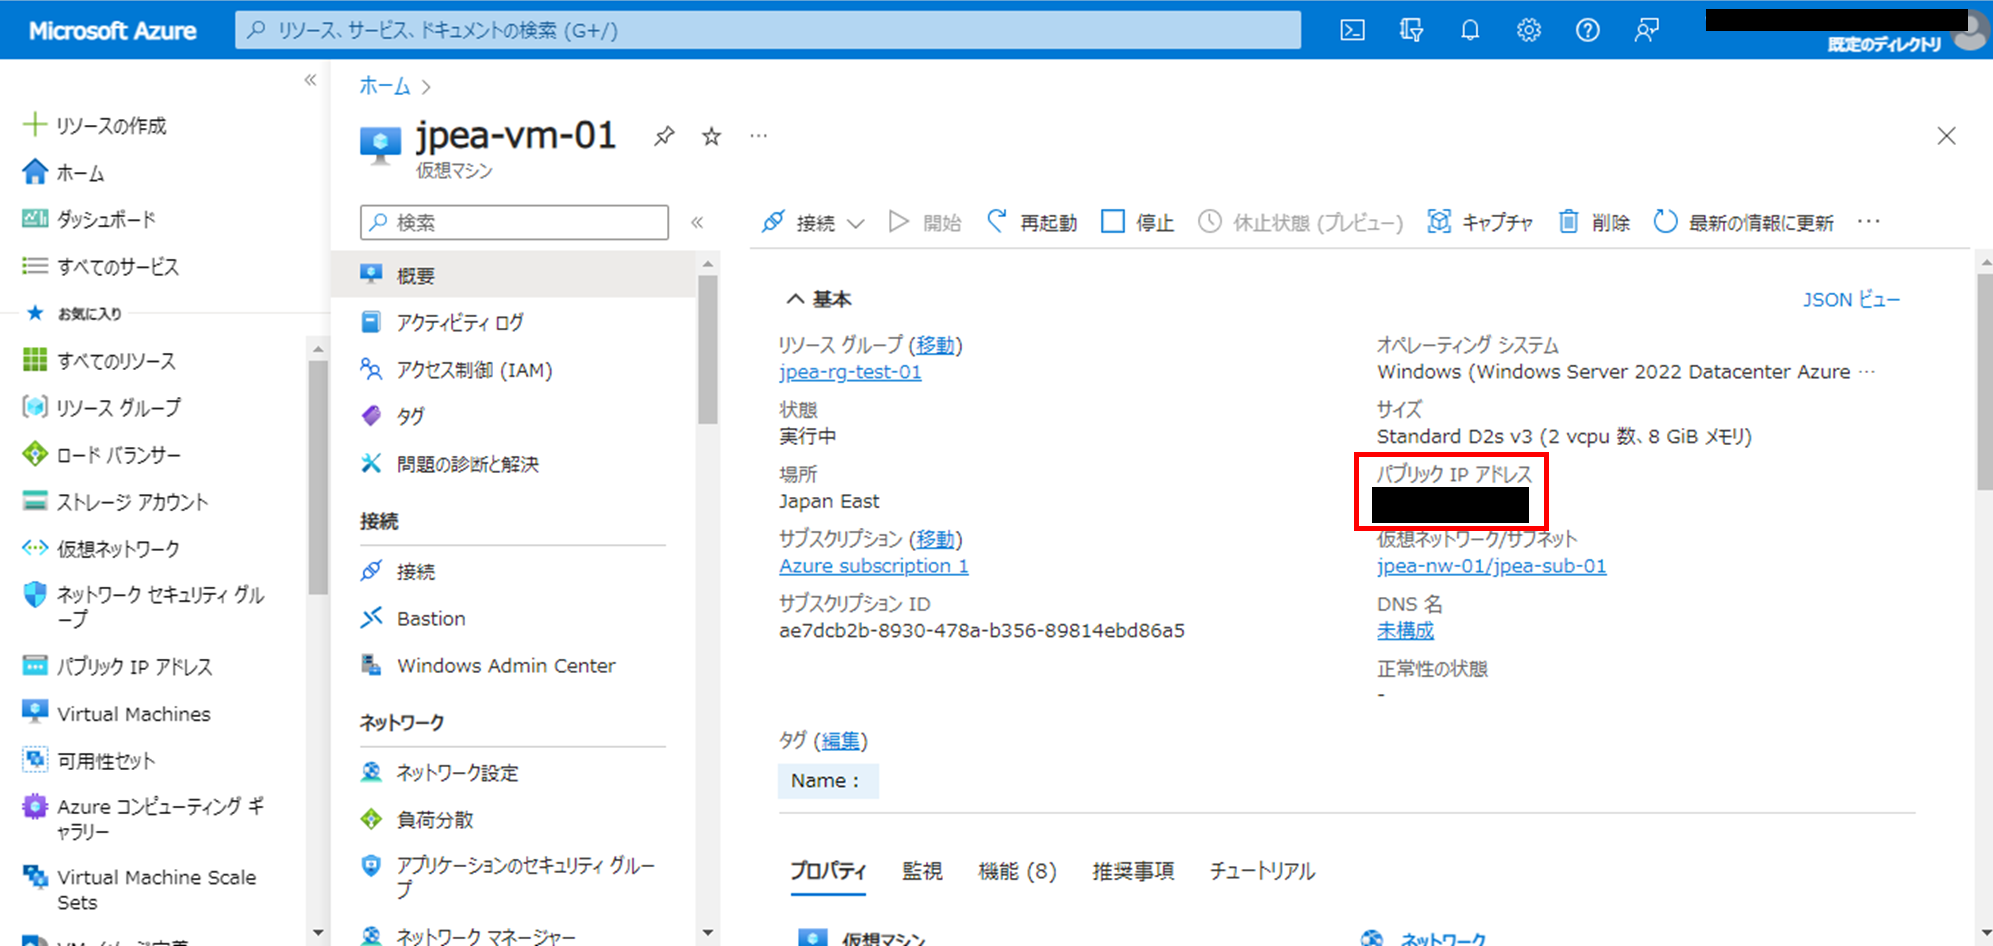
Task: Click the 削除 delete button
Action: coord(1595,222)
